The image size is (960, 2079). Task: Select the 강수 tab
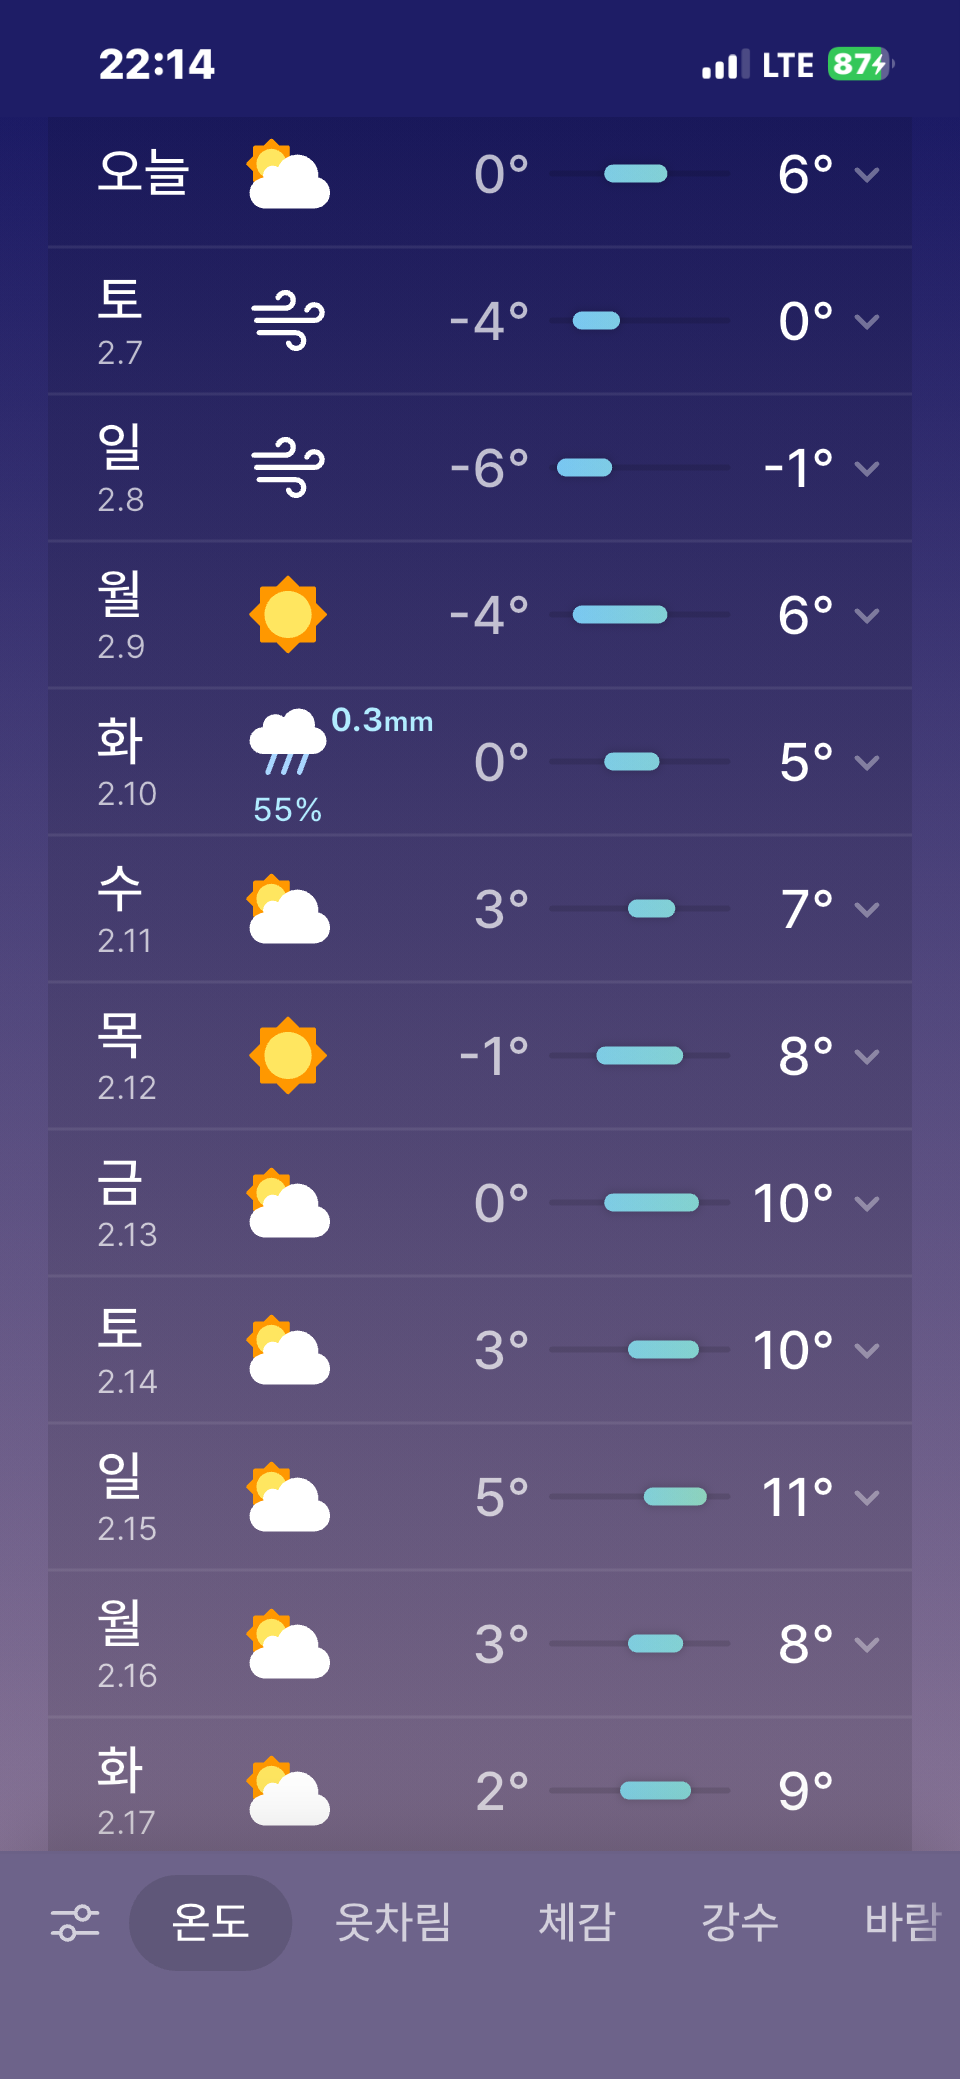(x=740, y=1922)
